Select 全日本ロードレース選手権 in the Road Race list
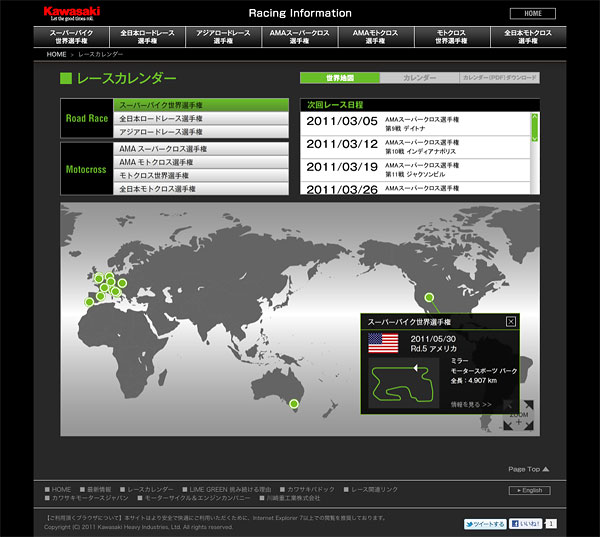This screenshot has width=600, height=537. pos(201,118)
